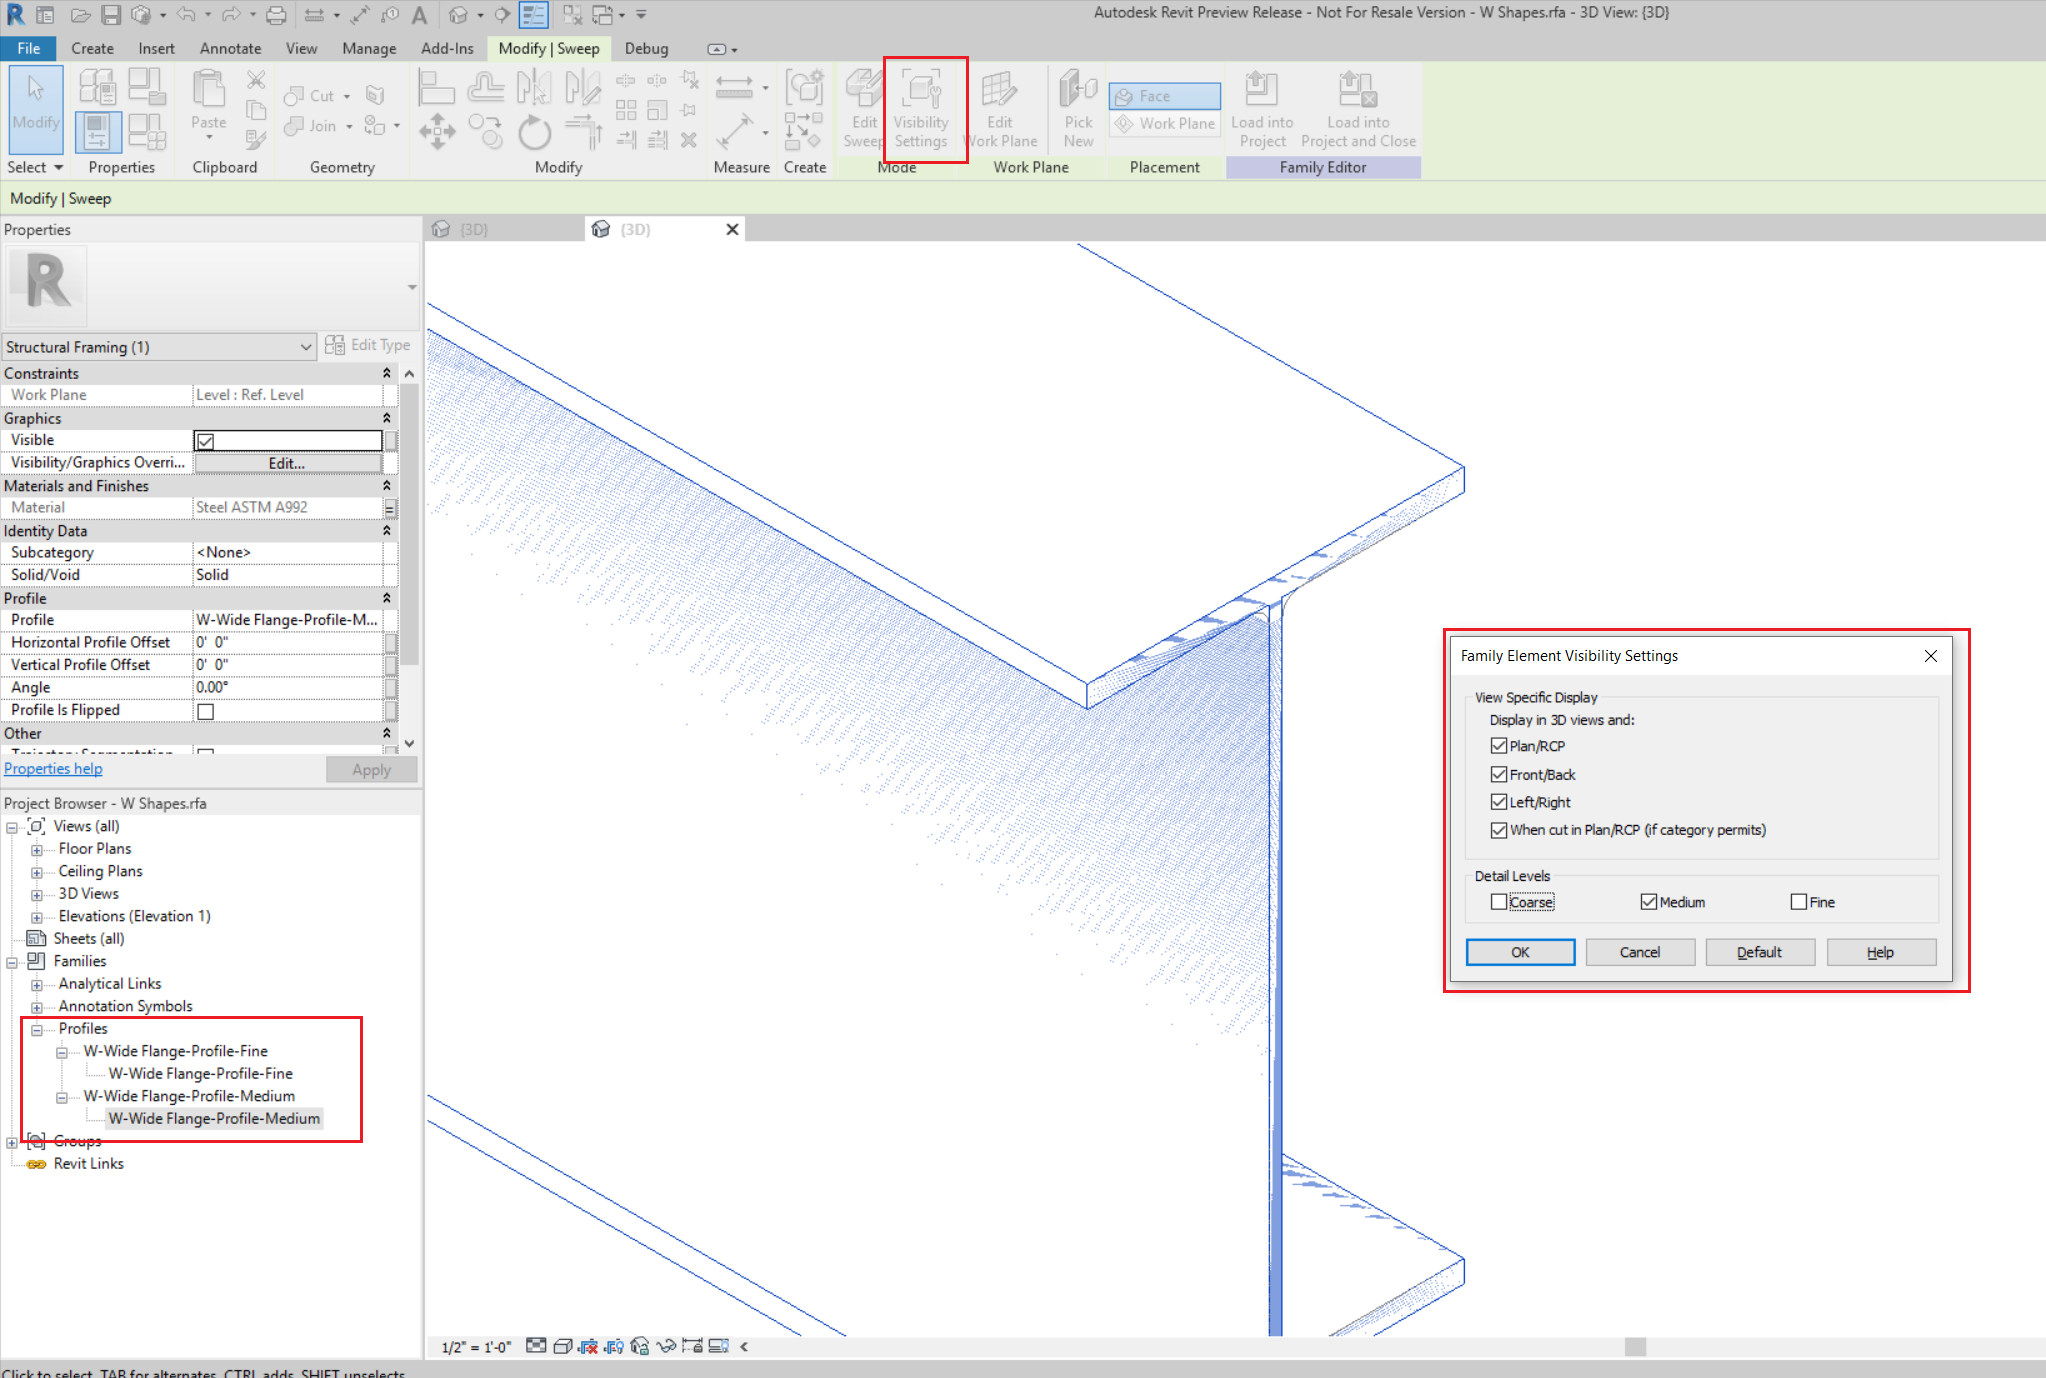Open the Join geometry dropdown arrow

[x=349, y=126]
